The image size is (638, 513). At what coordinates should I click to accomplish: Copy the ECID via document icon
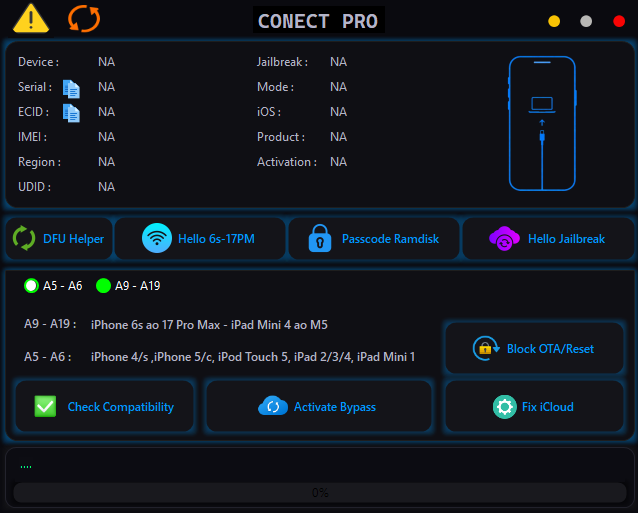click(71, 113)
